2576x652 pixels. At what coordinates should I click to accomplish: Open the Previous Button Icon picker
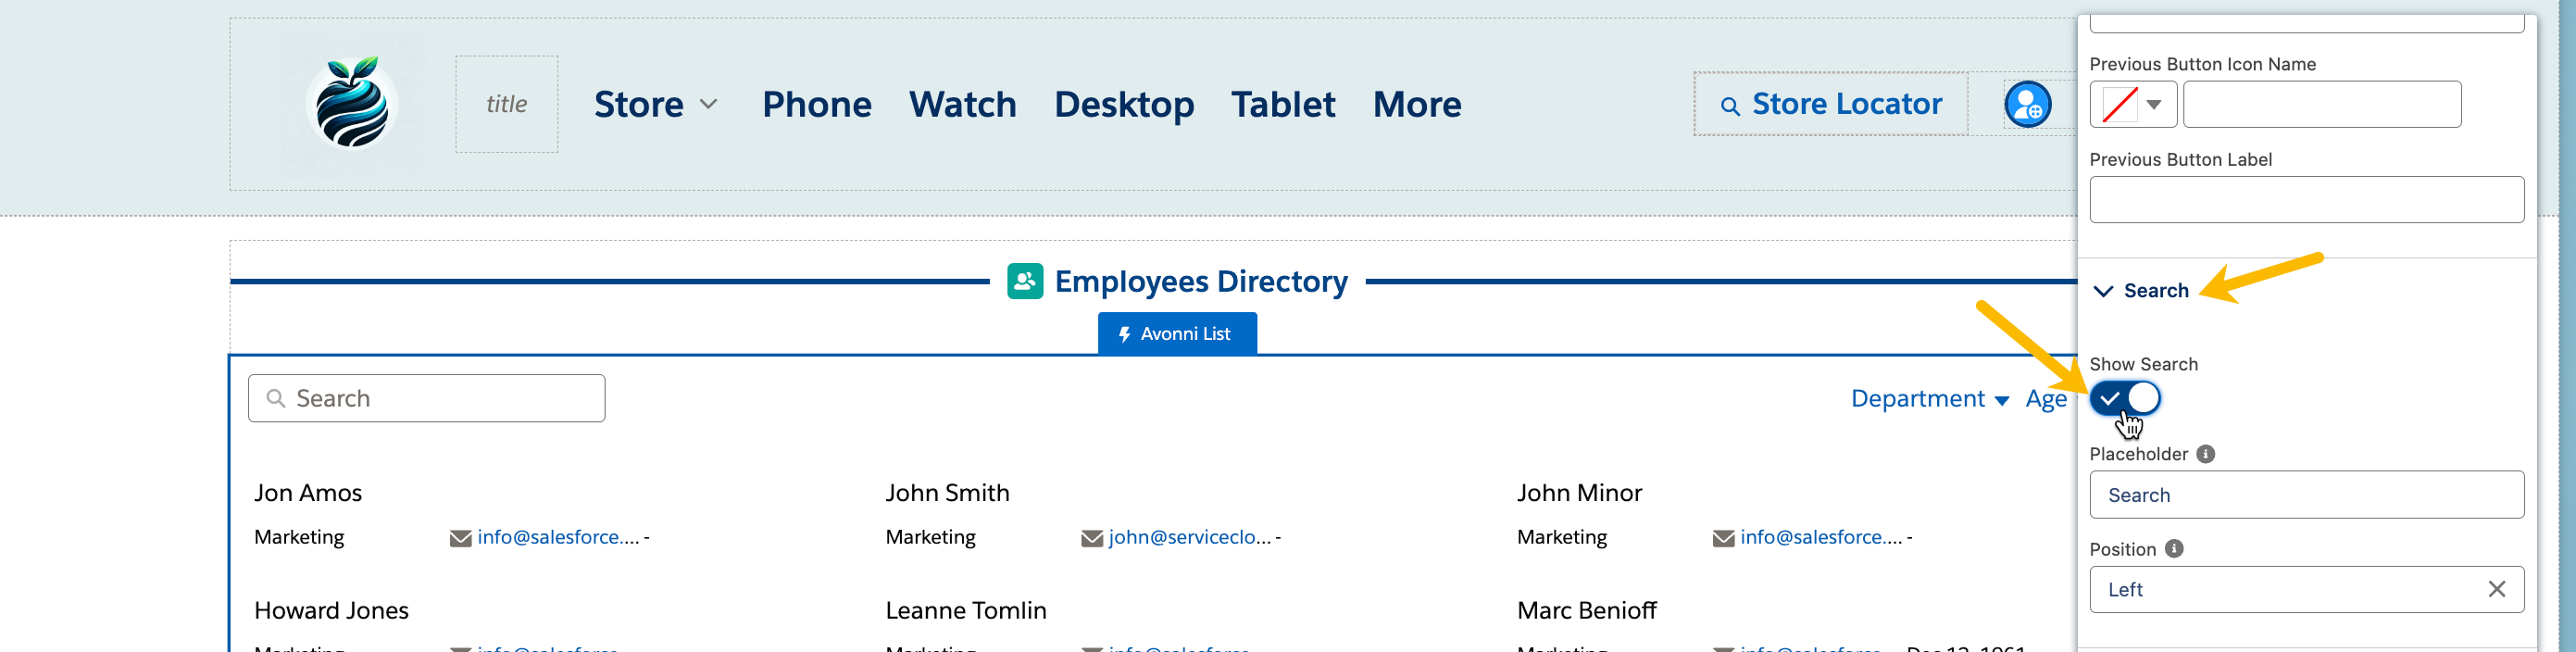(x=2132, y=105)
